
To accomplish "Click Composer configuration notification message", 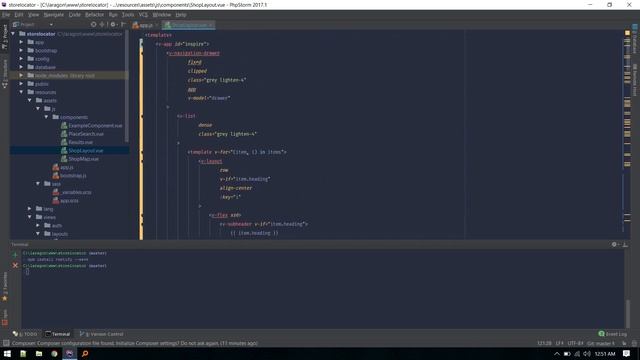I will tap(135, 343).
